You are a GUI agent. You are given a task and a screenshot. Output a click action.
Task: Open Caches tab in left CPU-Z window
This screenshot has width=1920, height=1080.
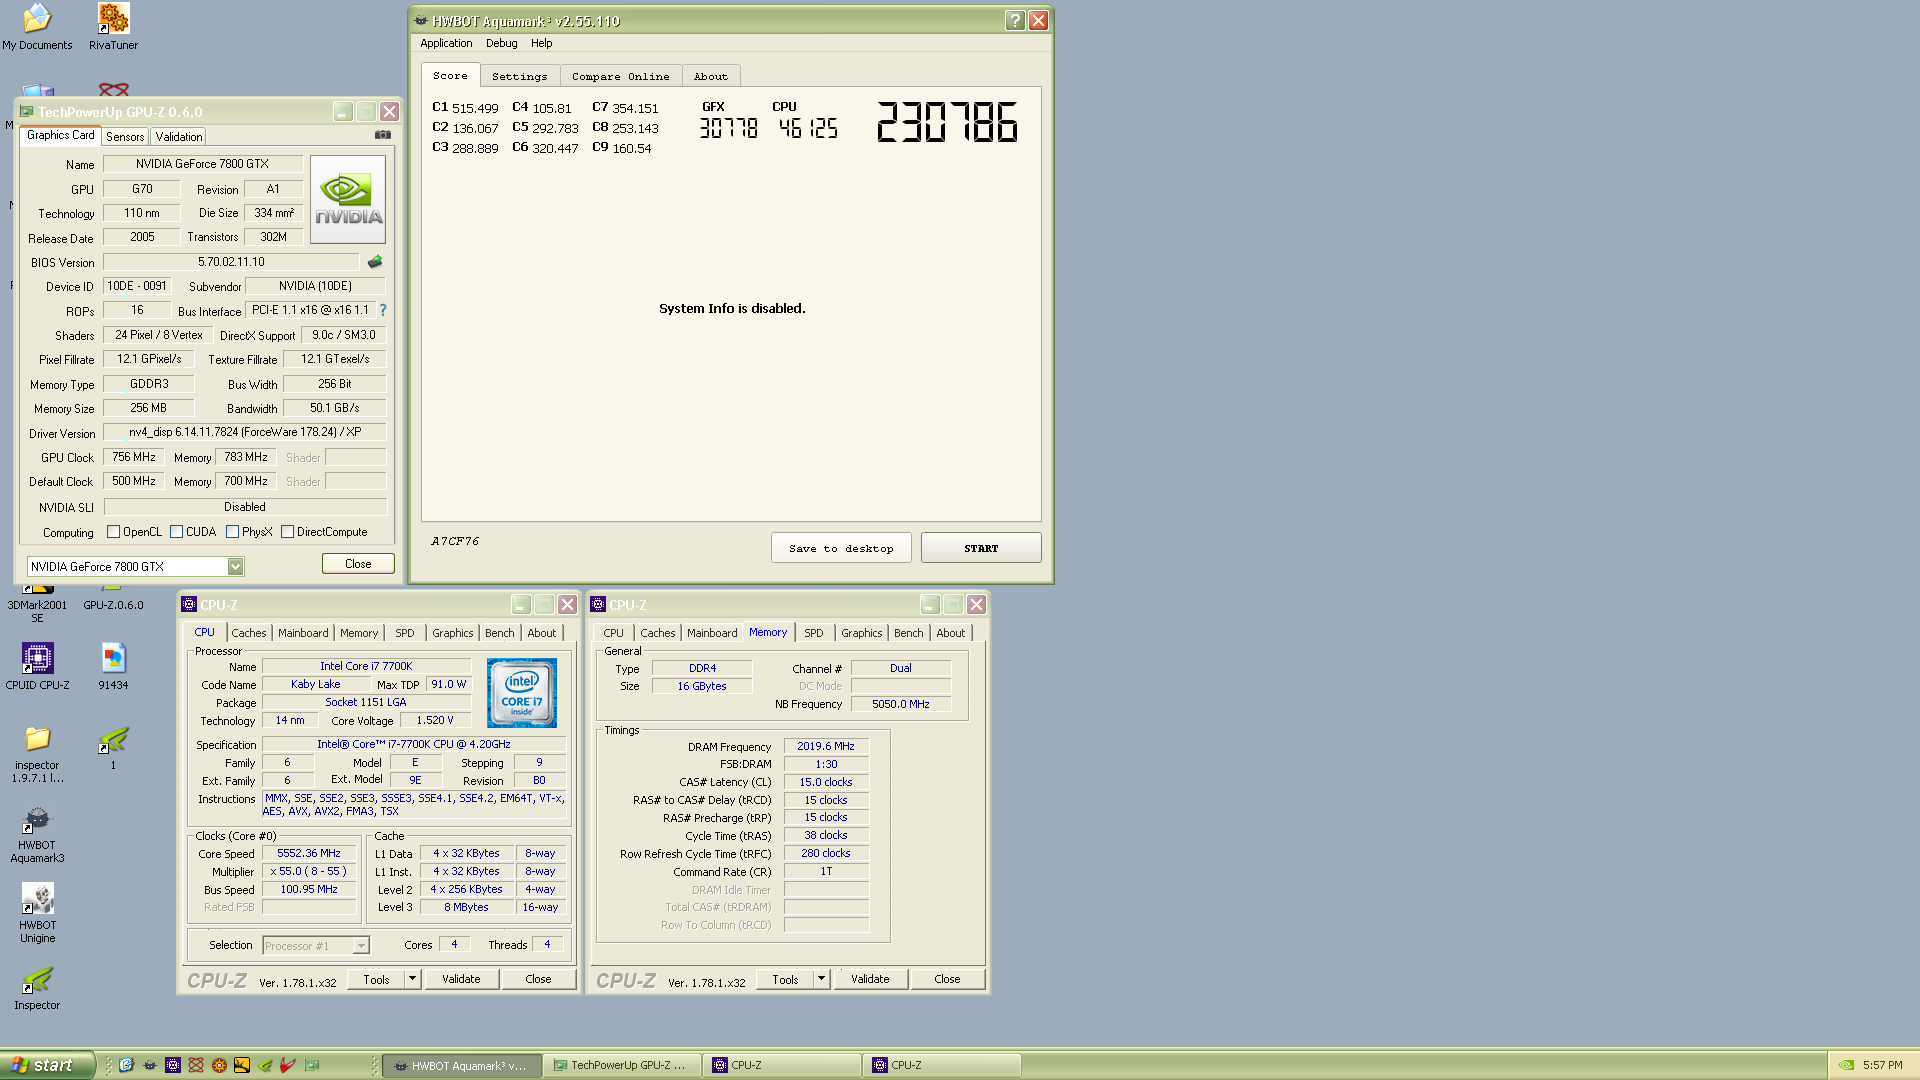(249, 633)
